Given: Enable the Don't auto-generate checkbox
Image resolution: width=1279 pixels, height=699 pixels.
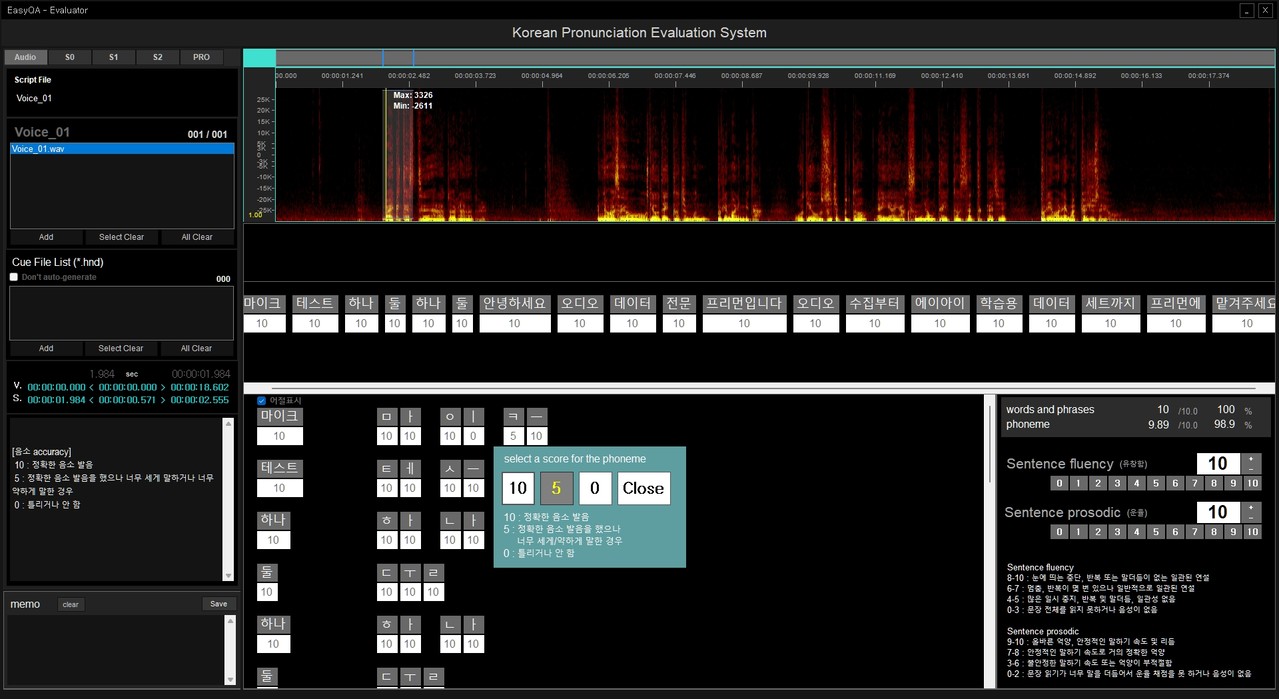Looking at the screenshot, I should tap(14, 277).
